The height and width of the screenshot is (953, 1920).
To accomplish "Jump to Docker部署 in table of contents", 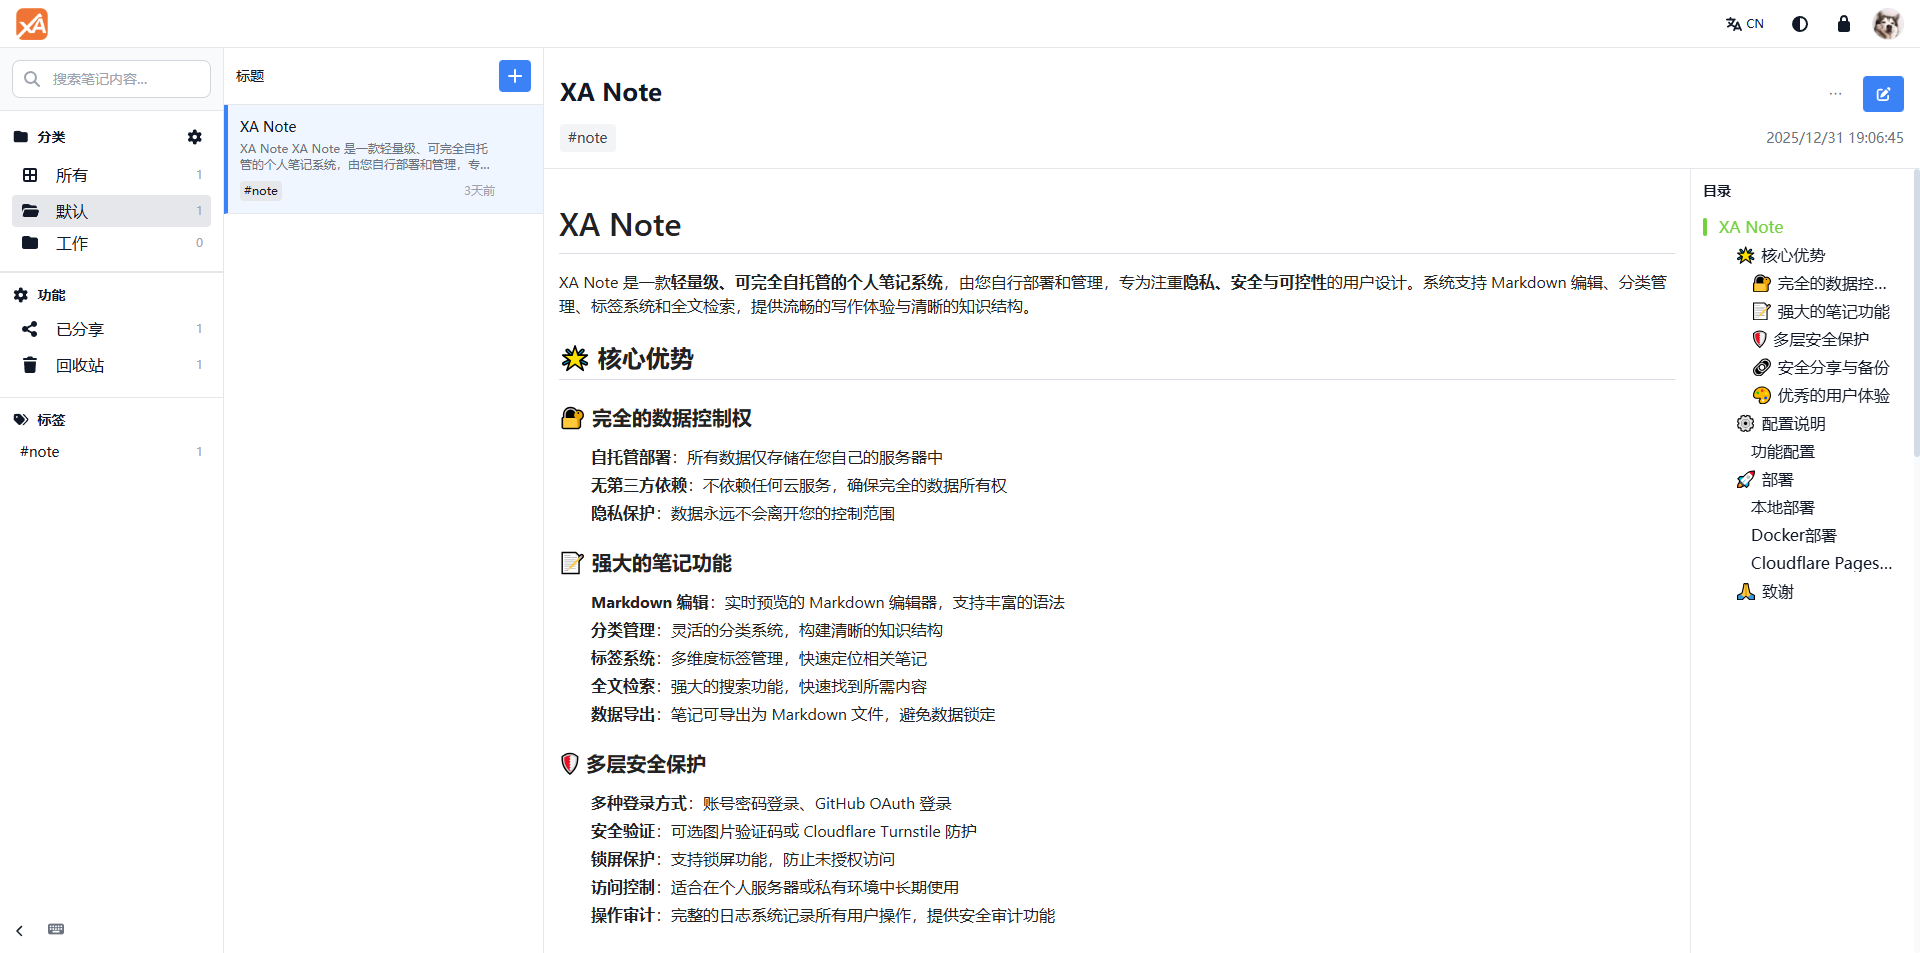I will click(x=1793, y=536).
